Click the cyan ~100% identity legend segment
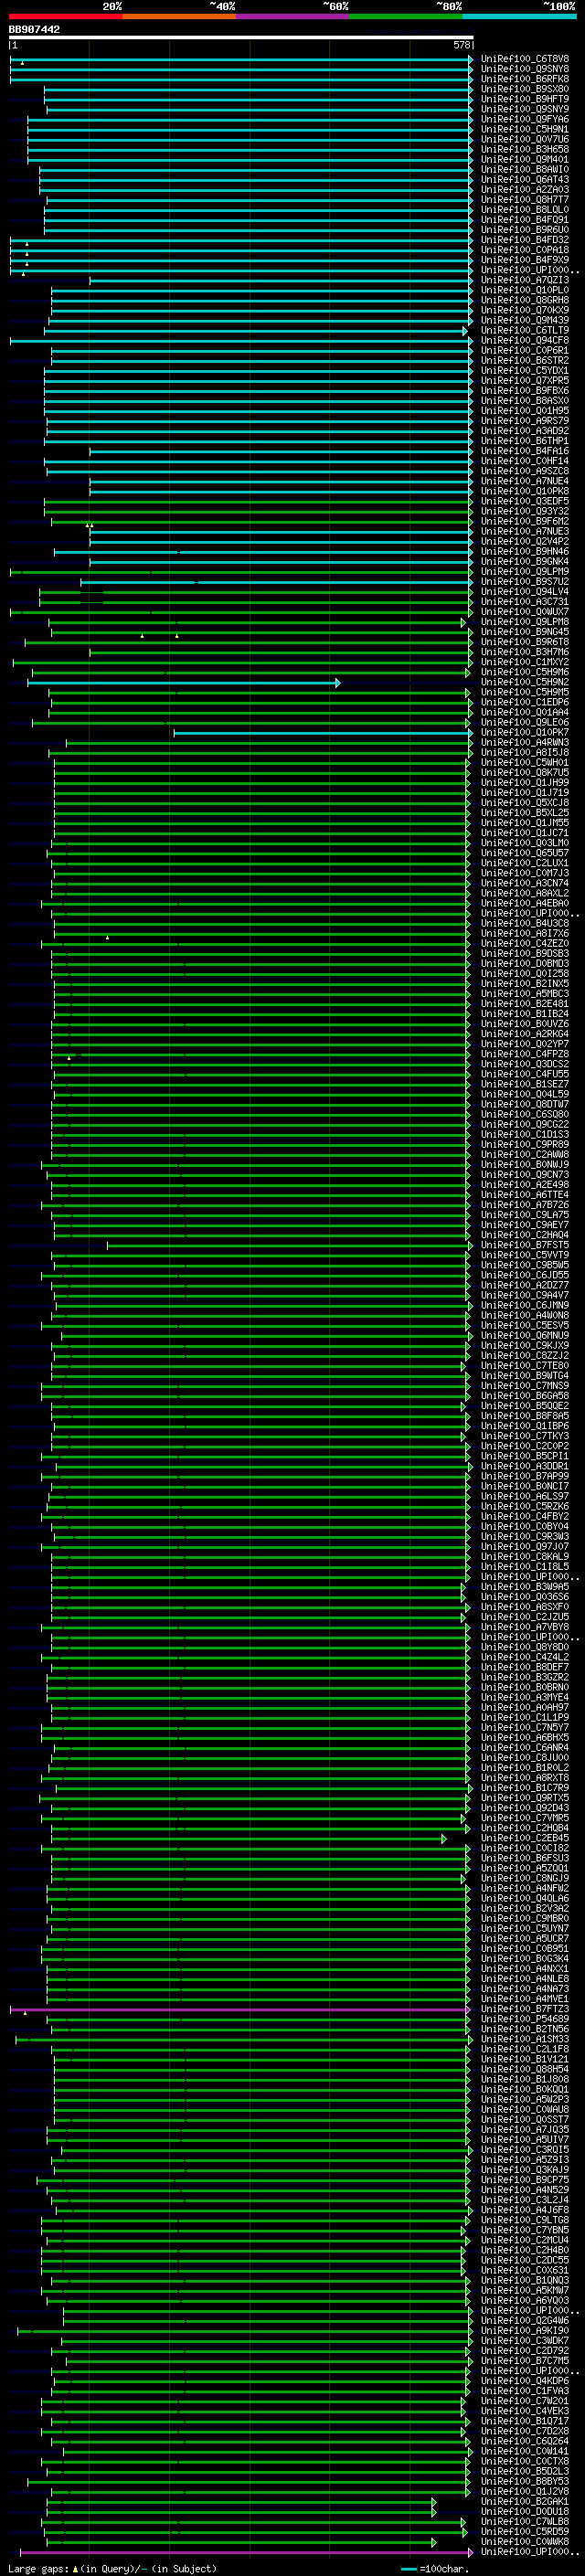Image resolution: width=585 pixels, height=2576 pixels. click(520, 16)
